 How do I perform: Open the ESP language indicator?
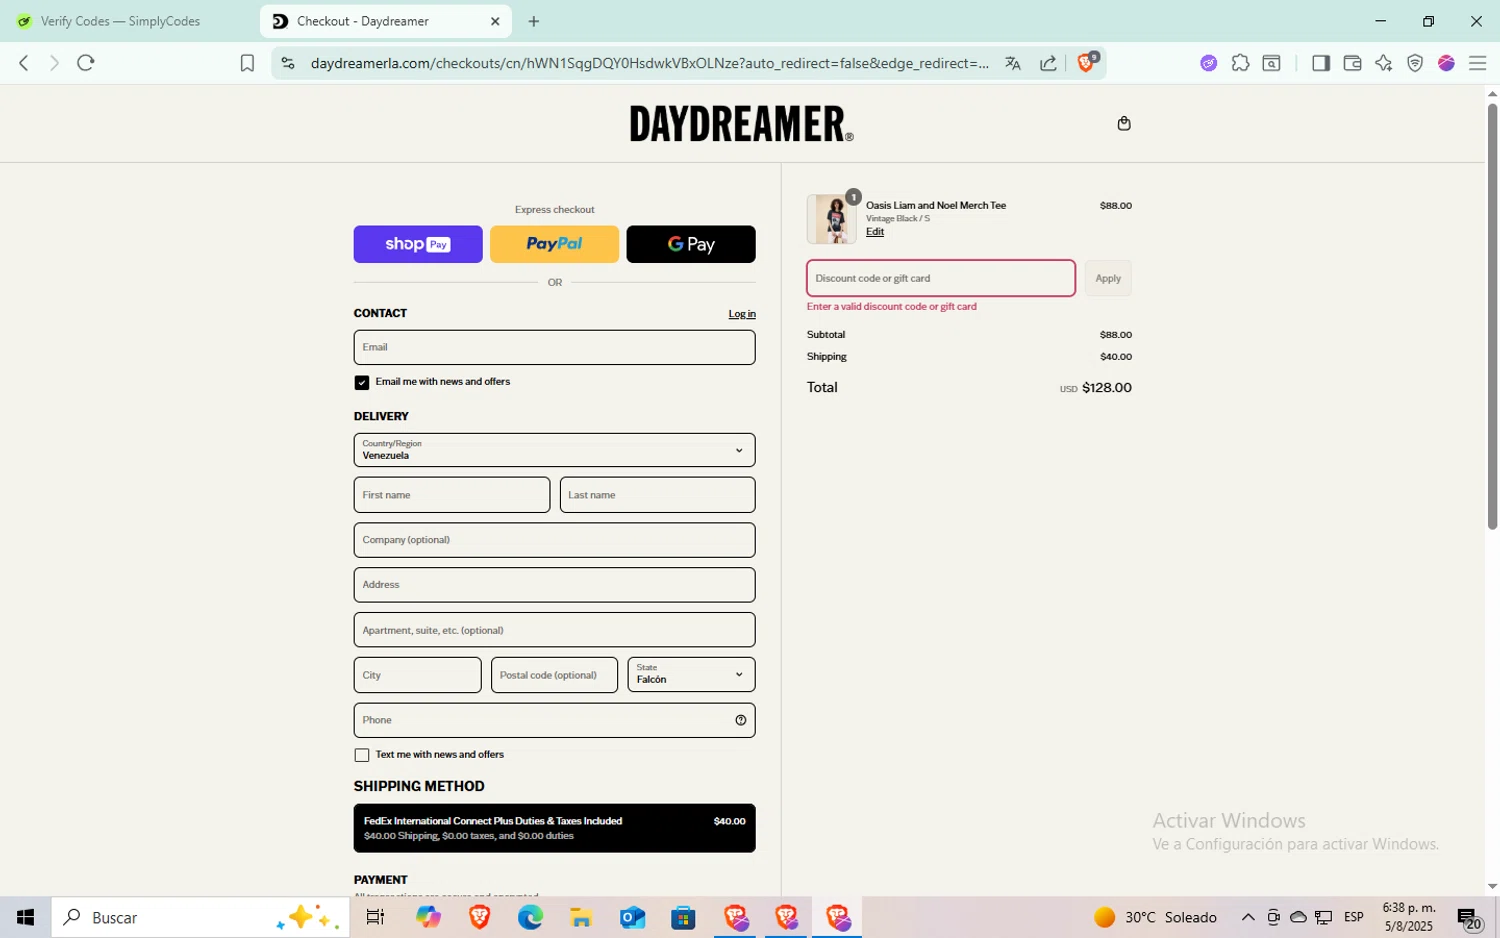click(x=1354, y=918)
